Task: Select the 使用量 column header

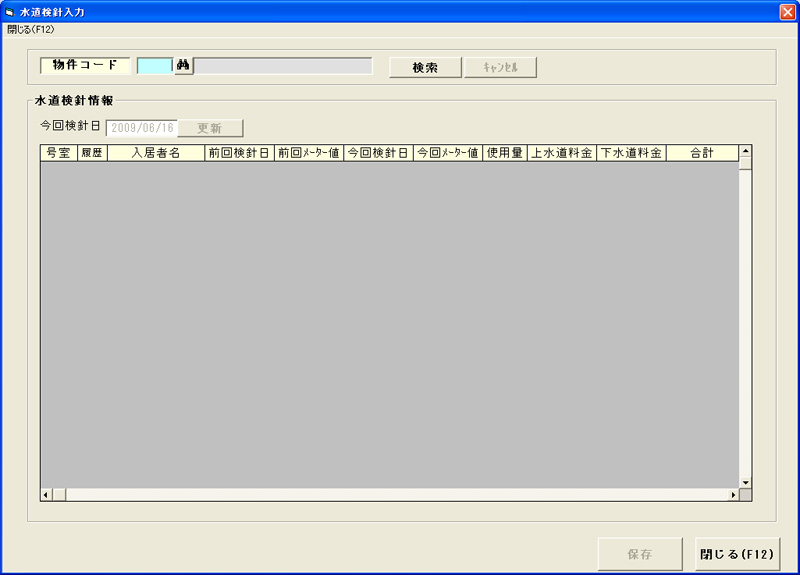Action: coord(505,153)
